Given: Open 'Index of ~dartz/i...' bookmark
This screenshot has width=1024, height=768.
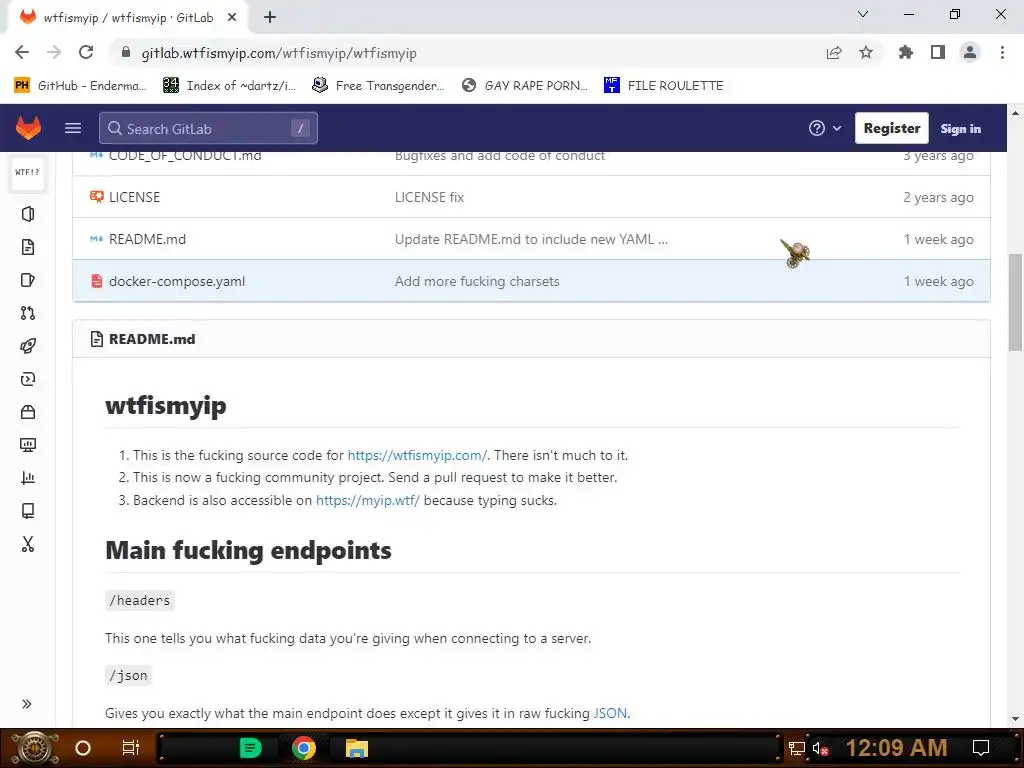Looking at the screenshot, I should pyautogui.click(x=229, y=86).
